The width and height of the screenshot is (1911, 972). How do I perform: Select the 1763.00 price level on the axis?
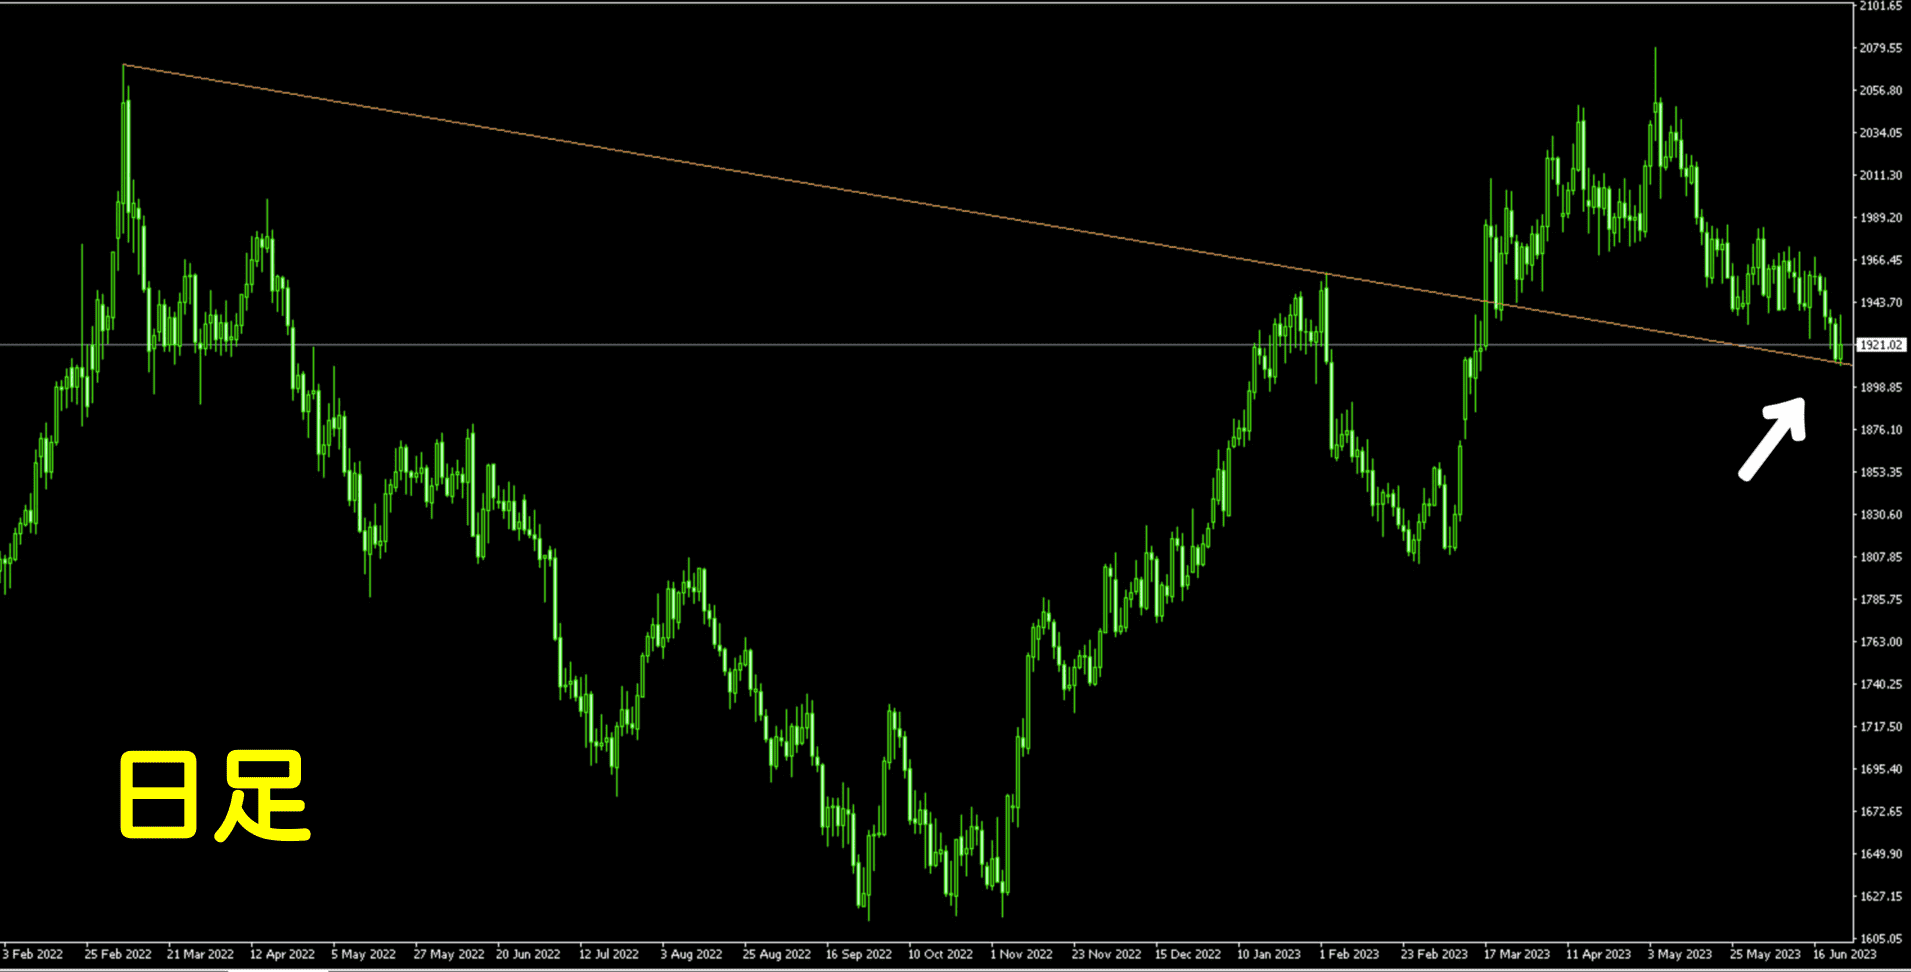tap(1881, 642)
